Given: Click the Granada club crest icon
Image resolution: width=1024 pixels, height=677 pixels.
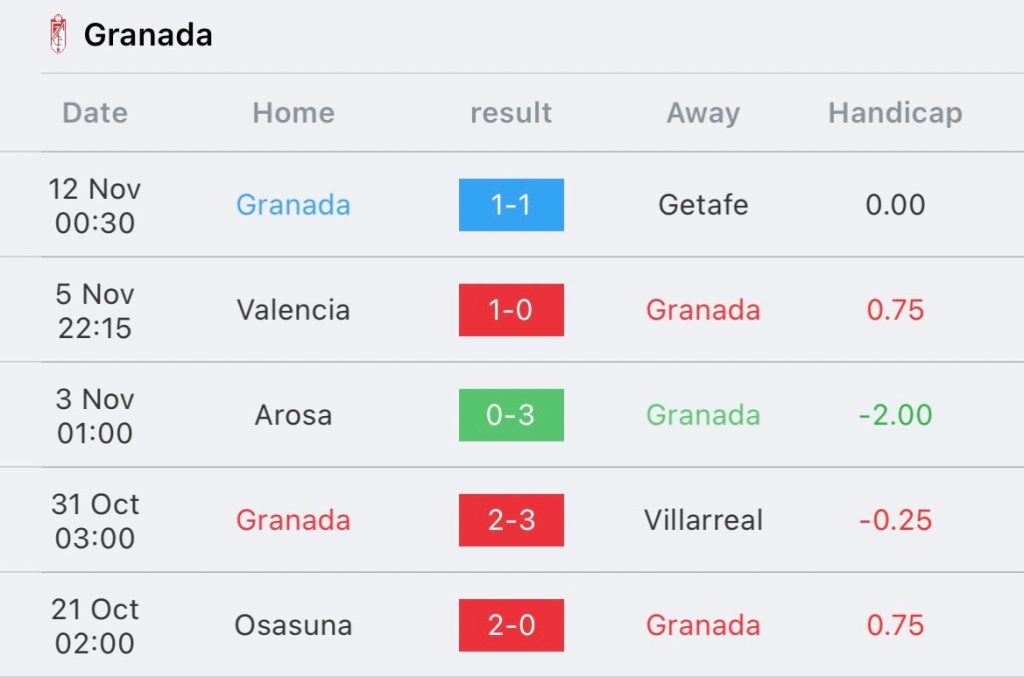Looking at the screenshot, I should 59,34.
